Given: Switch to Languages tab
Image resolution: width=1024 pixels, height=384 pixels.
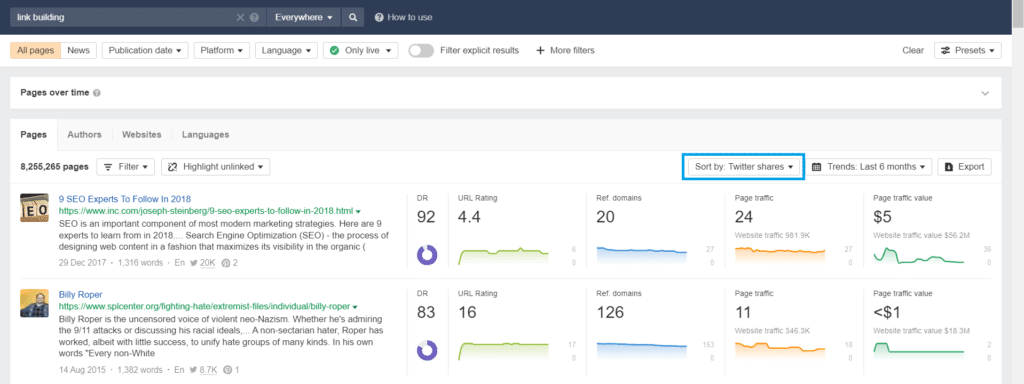Looking at the screenshot, I should [x=205, y=135].
